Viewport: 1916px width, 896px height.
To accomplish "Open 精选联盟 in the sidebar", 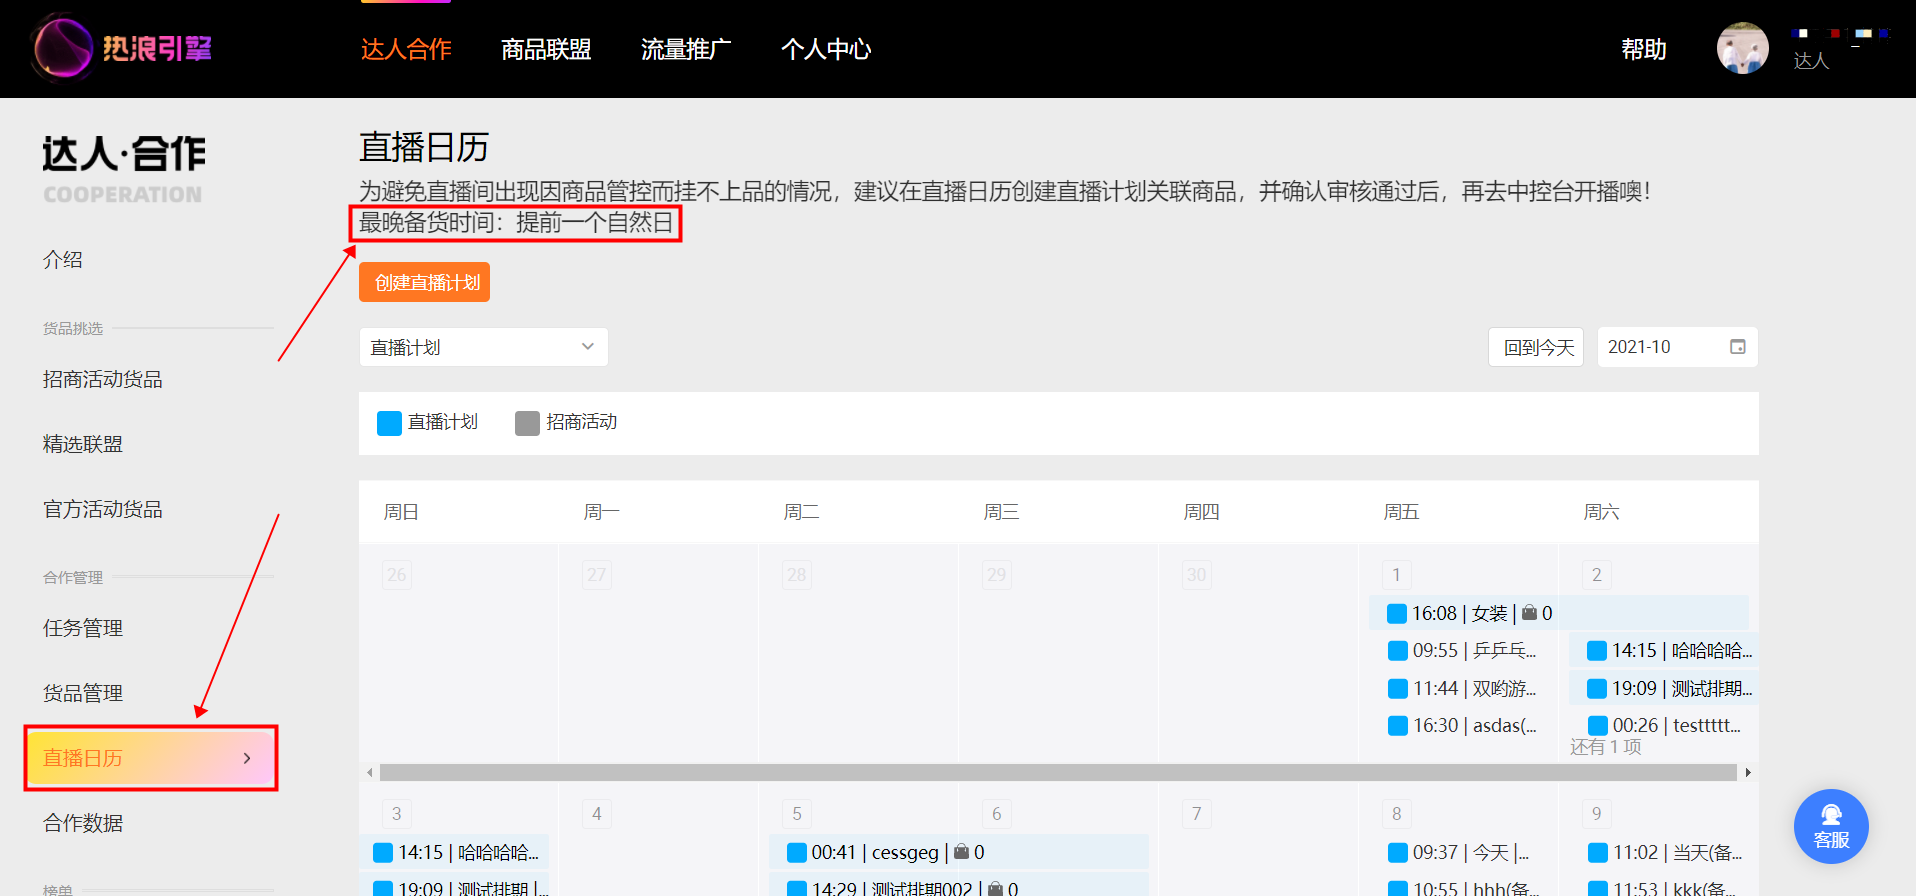I will [83, 445].
